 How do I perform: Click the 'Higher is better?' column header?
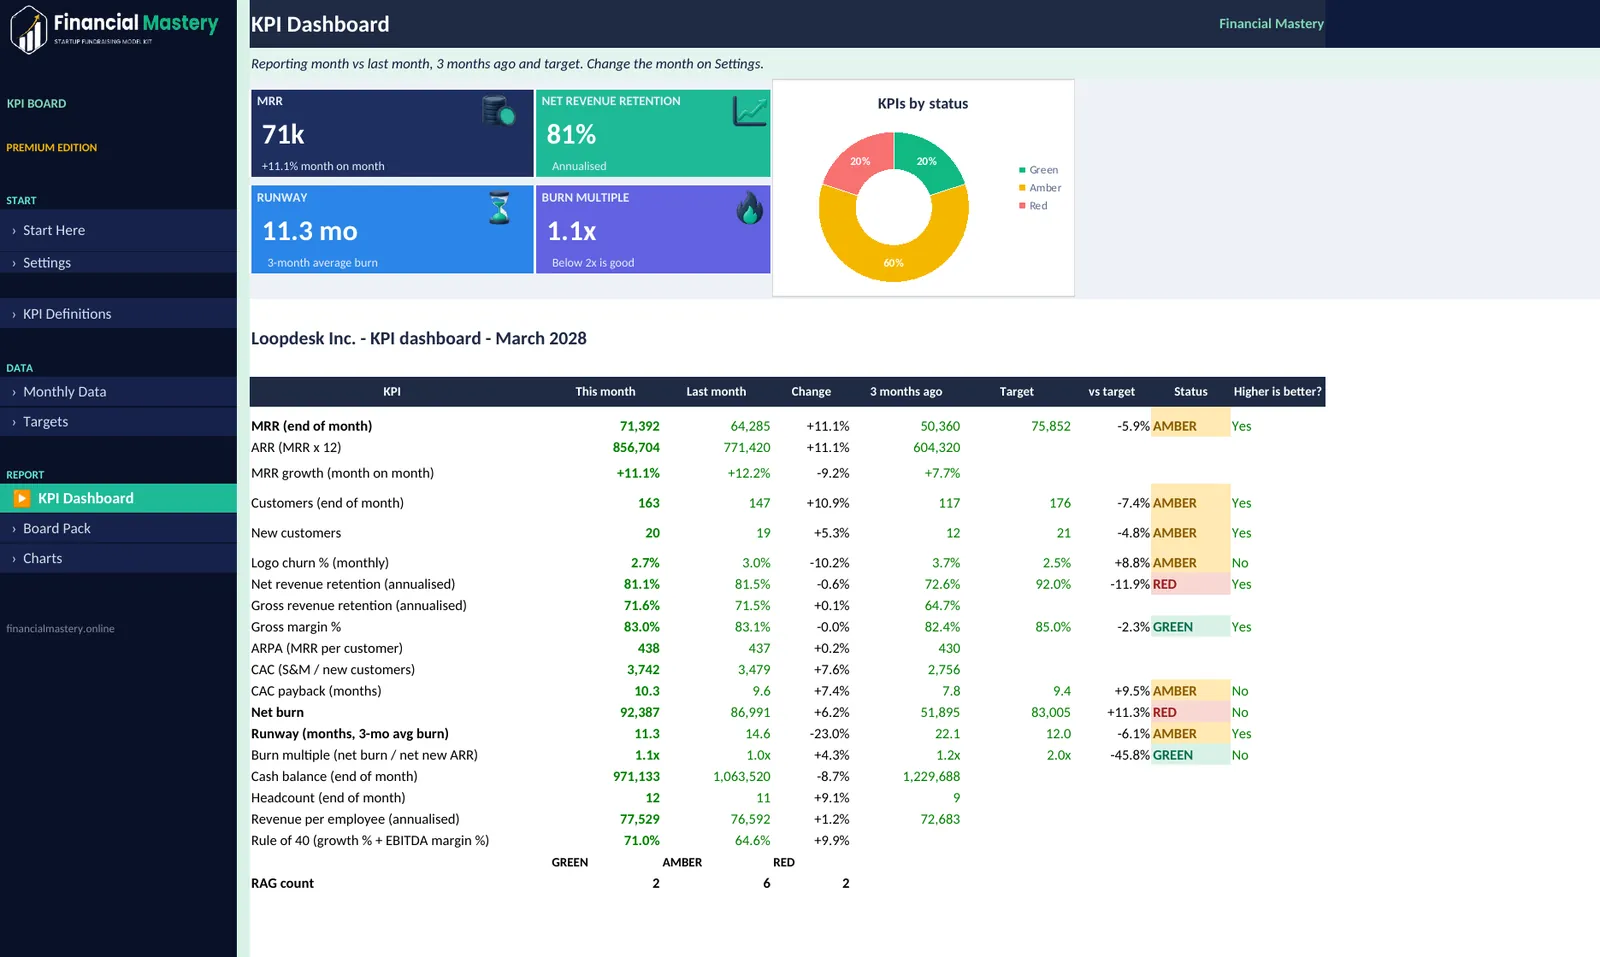click(x=1277, y=392)
